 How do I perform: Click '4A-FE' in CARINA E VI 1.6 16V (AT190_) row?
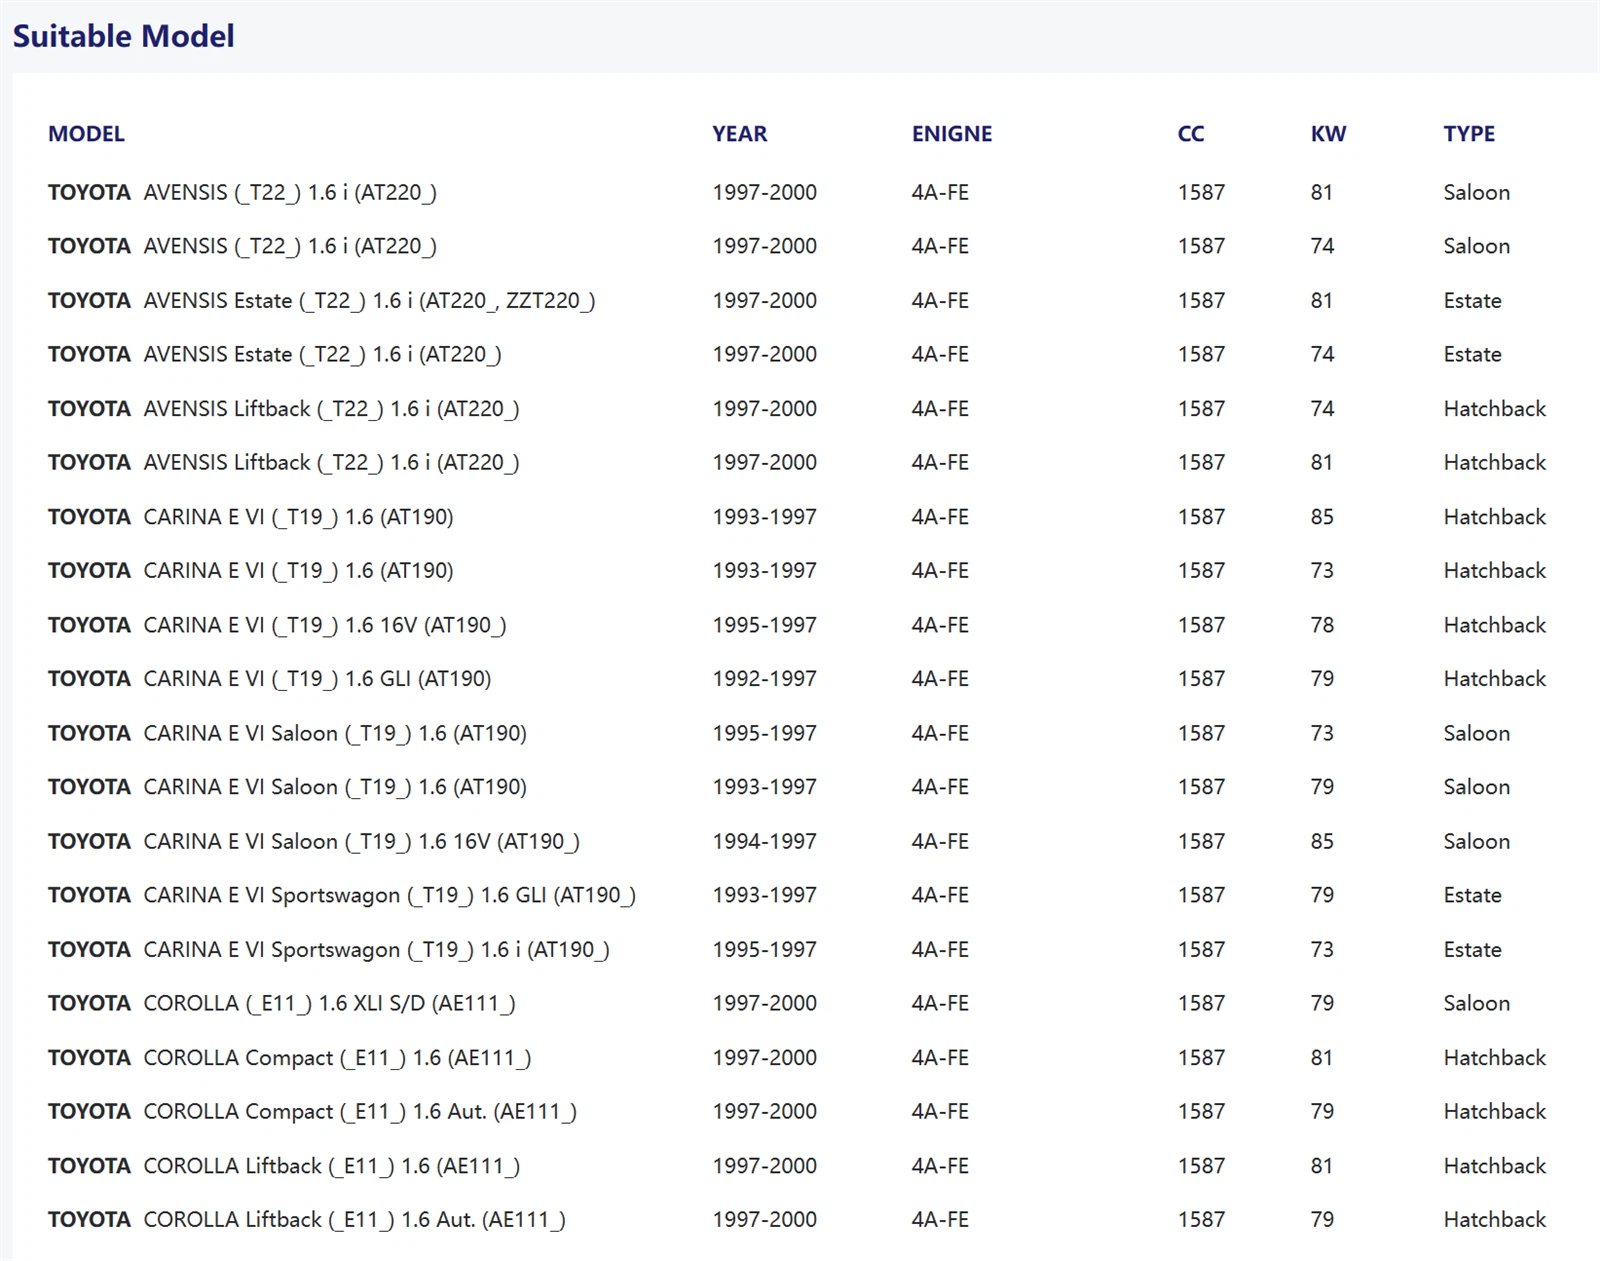[x=940, y=625]
